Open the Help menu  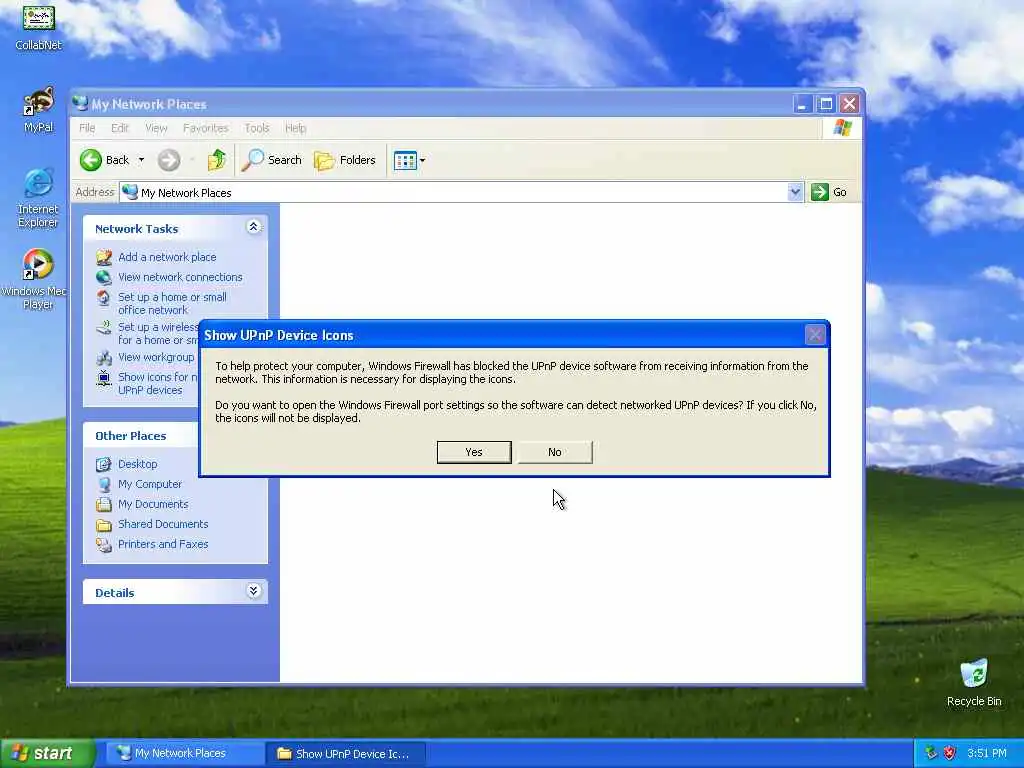pos(295,128)
